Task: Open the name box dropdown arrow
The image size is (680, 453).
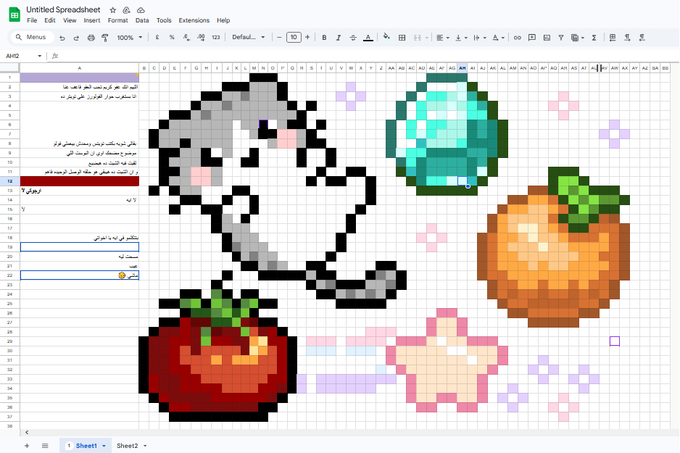Action: [39, 56]
